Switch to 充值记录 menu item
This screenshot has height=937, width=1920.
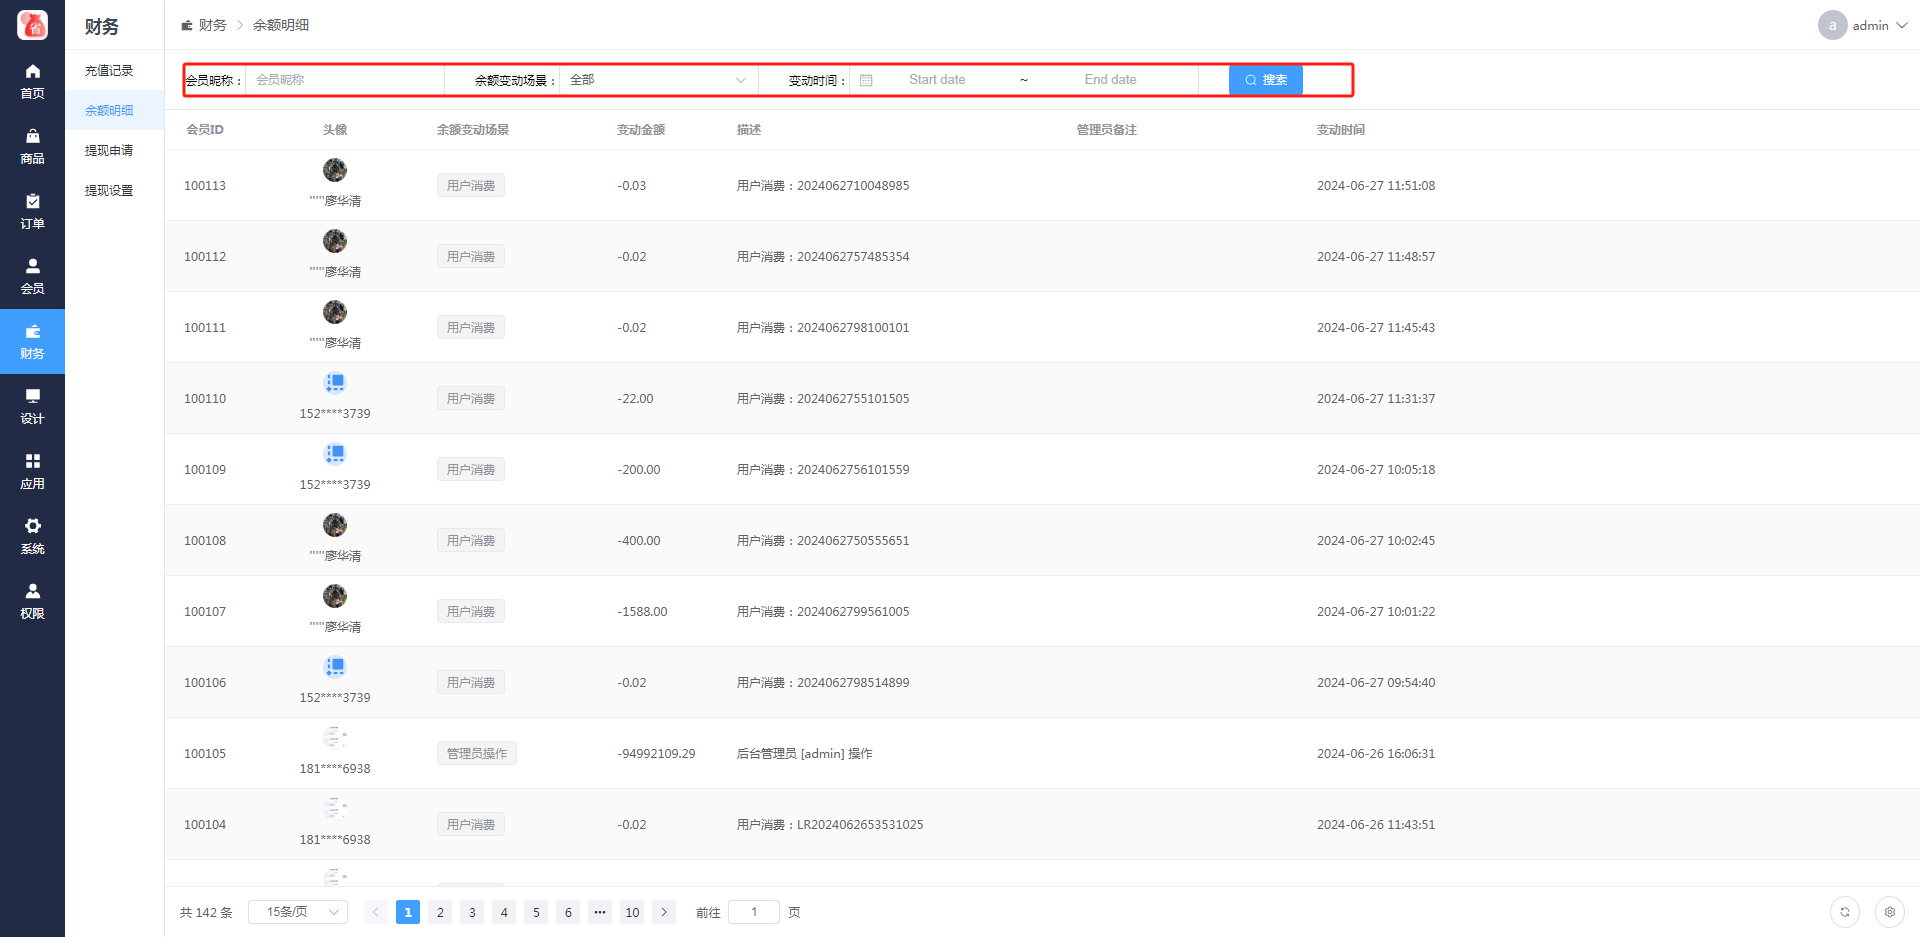click(109, 71)
